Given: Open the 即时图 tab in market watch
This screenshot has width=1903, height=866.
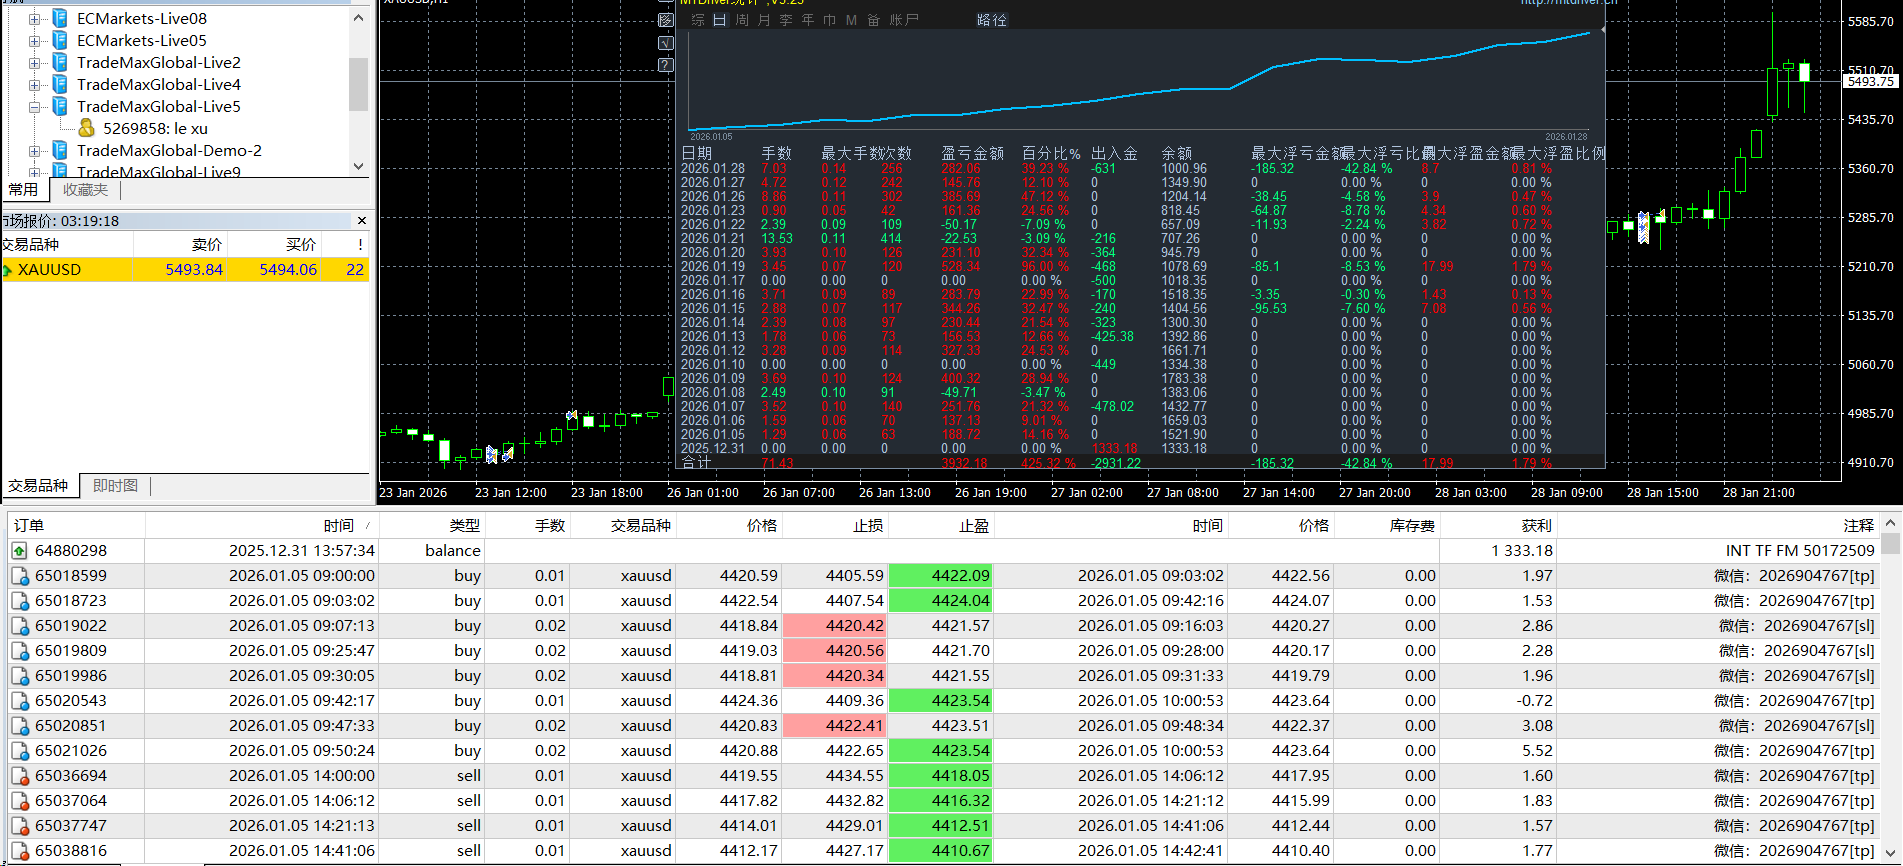Looking at the screenshot, I should pos(115,486).
